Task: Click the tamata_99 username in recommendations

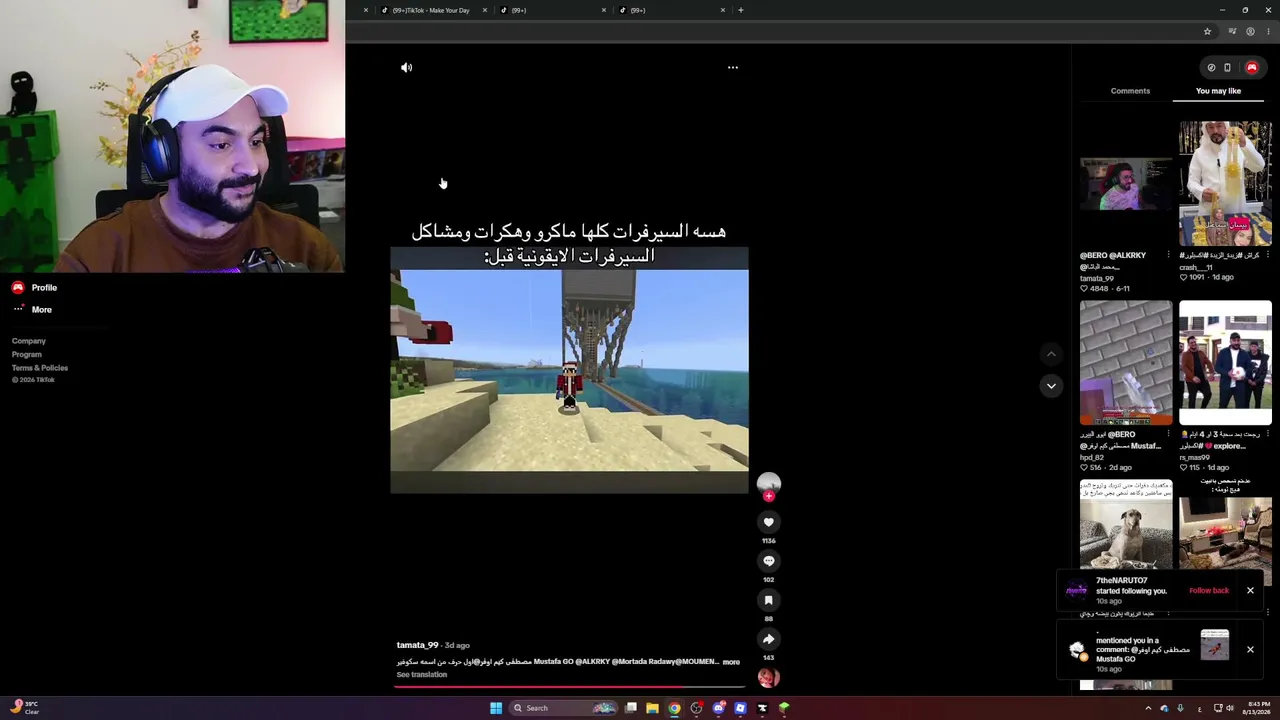Action: (1097, 278)
